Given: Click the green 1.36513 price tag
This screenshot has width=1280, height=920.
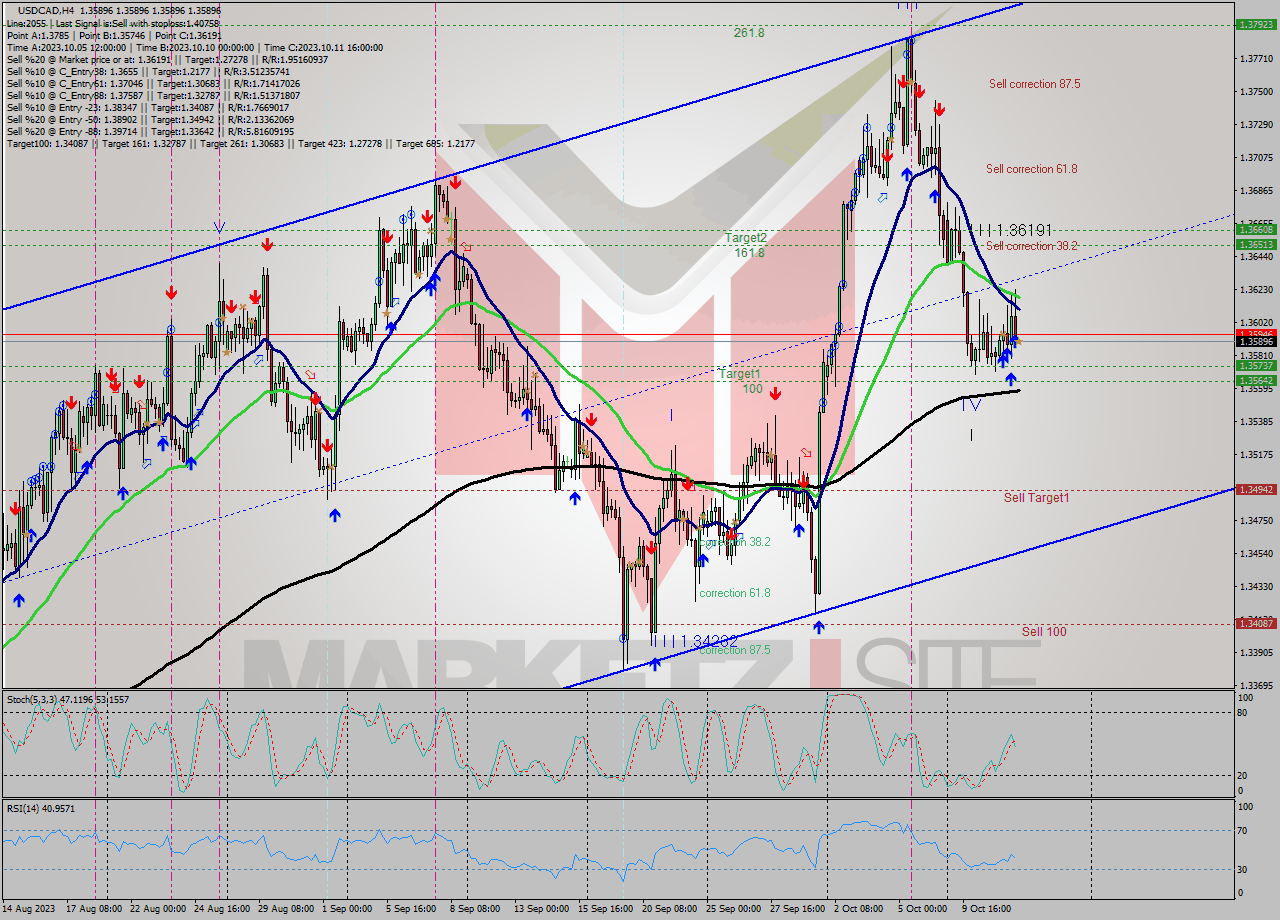Looking at the screenshot, I should (1255, 244).
